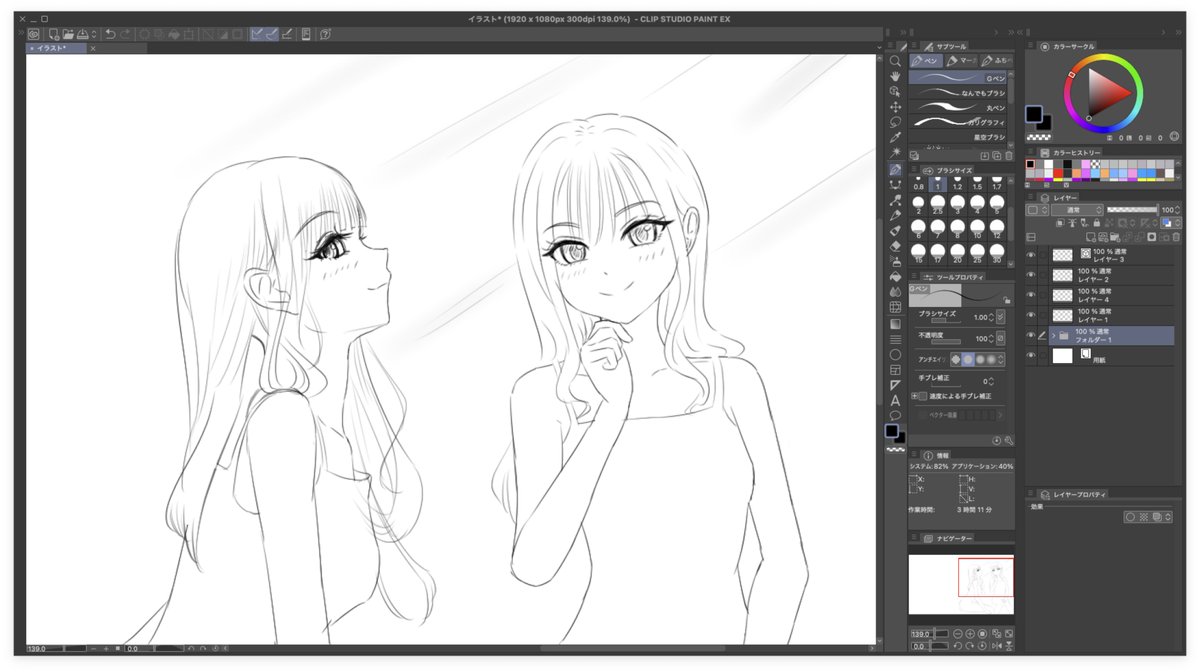Open Clip Studio launcher icon
Image resolution: width=1200 pixels, height=672 pixels.
pos(33,34)
